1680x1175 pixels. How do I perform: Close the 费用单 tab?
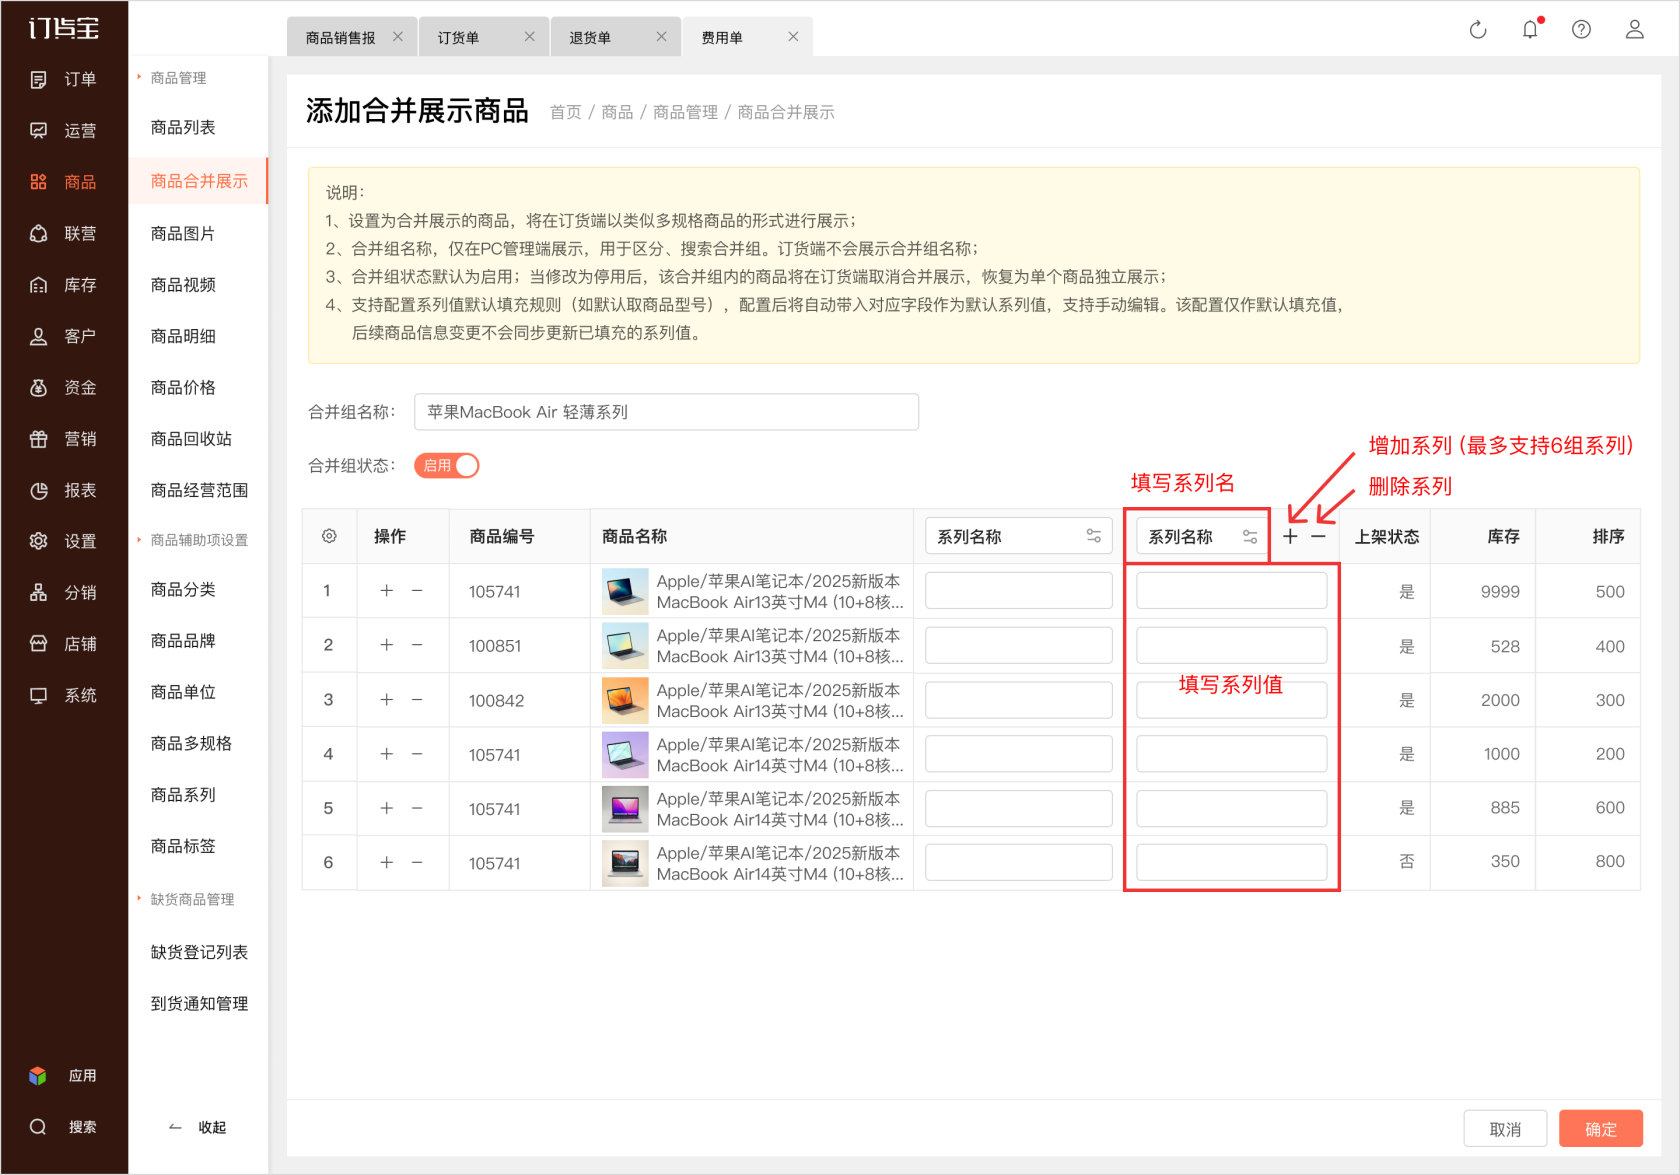[793, 37]
